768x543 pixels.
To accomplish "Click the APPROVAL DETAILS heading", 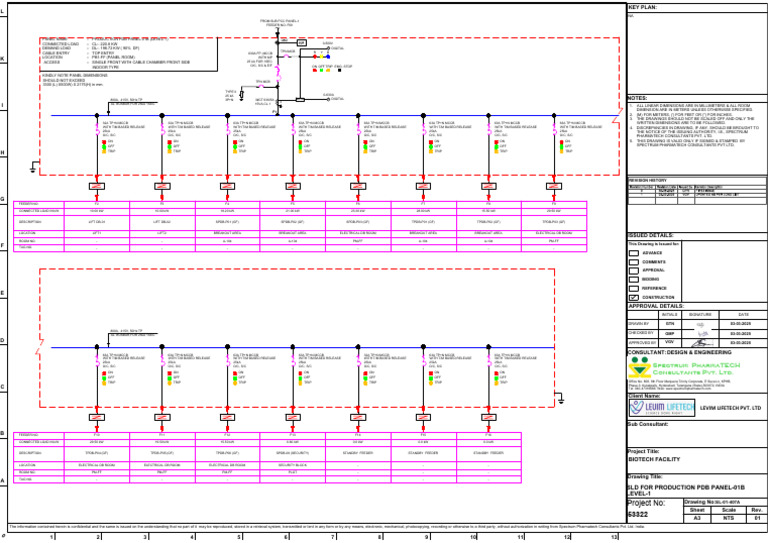I will tap(656, 306).
